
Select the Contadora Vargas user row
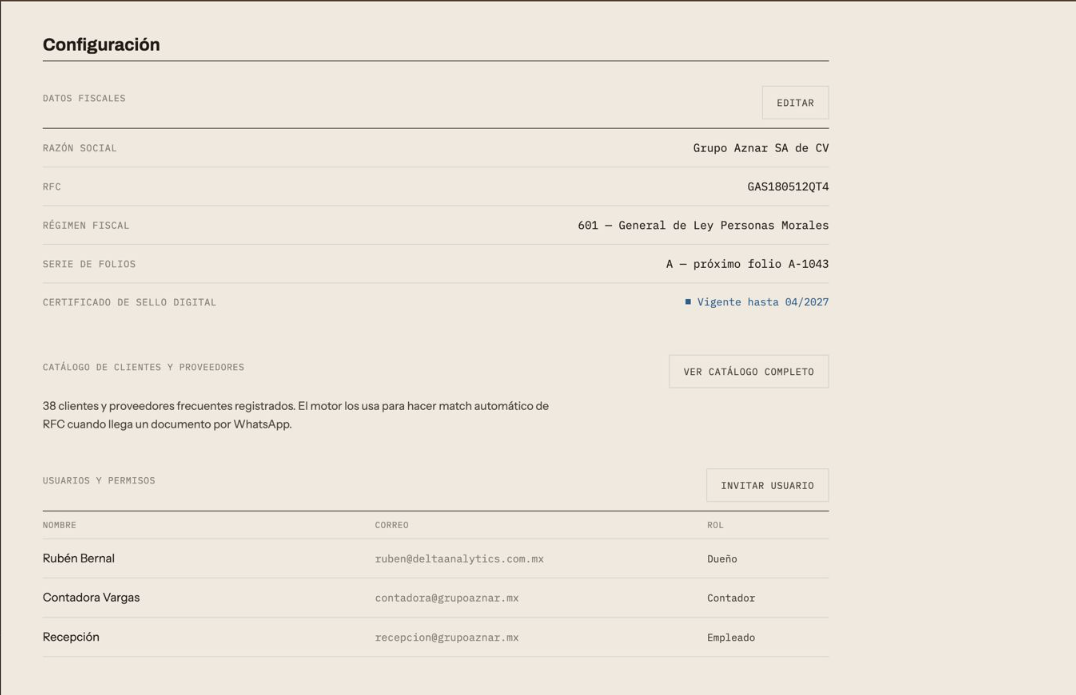pos(436,598)
